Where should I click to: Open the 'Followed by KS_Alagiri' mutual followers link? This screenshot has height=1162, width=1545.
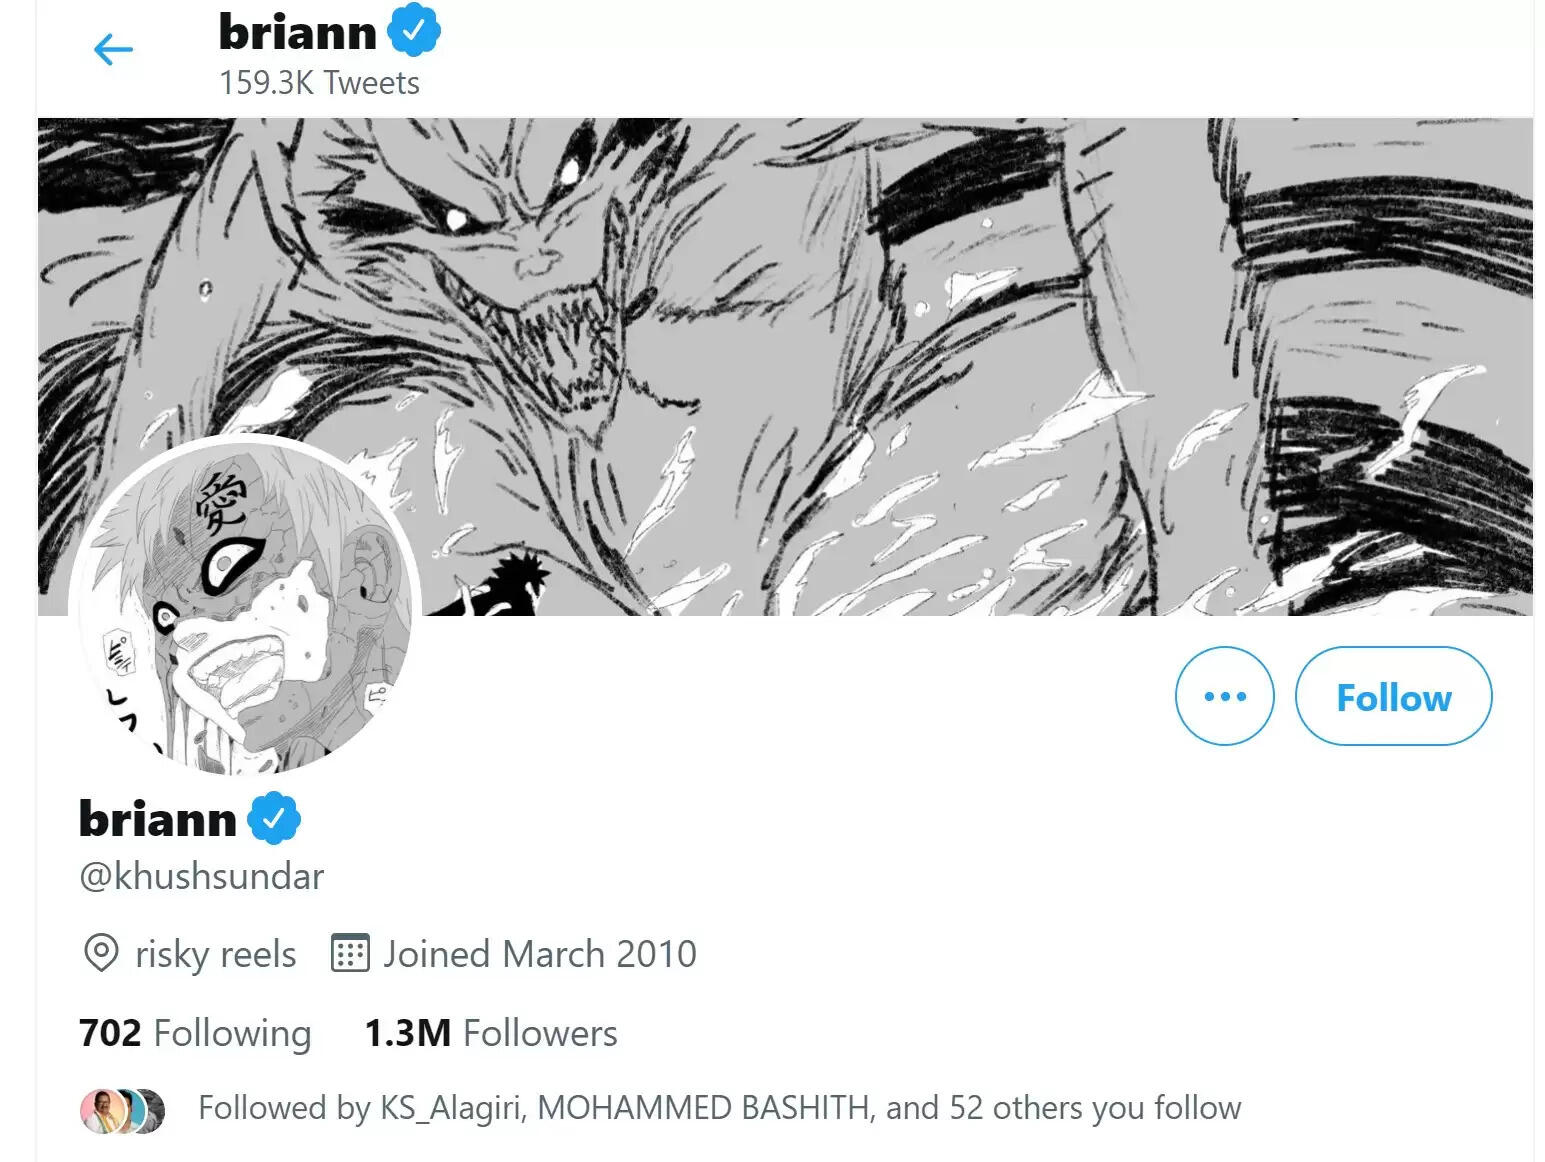click(x=719, y=1108)
